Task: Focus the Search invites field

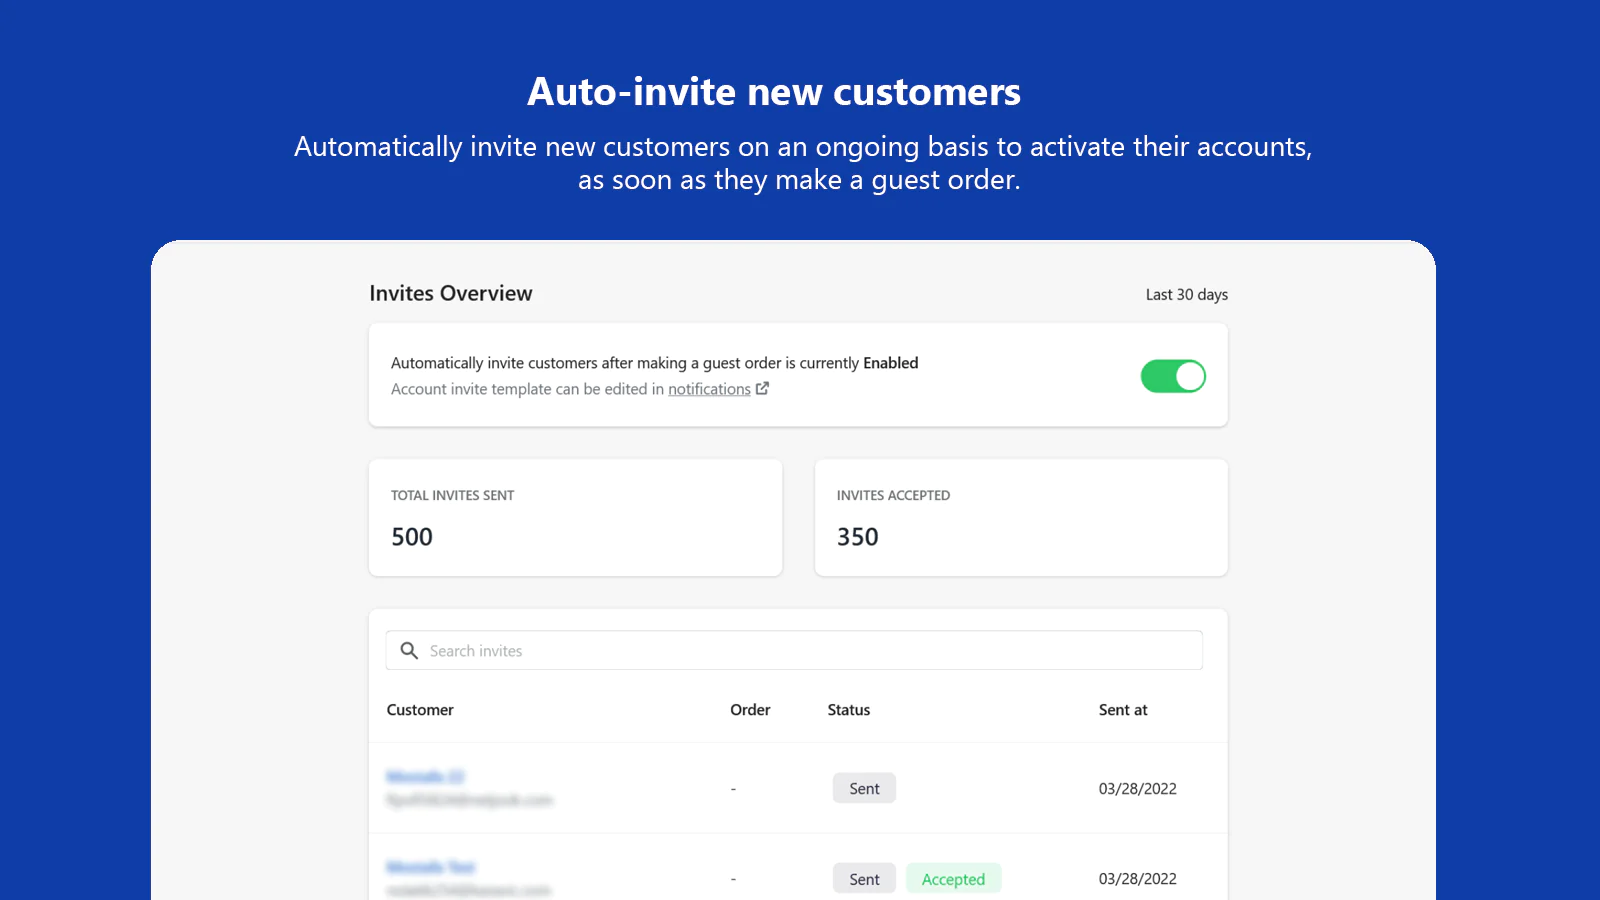Action: point(800,651)
